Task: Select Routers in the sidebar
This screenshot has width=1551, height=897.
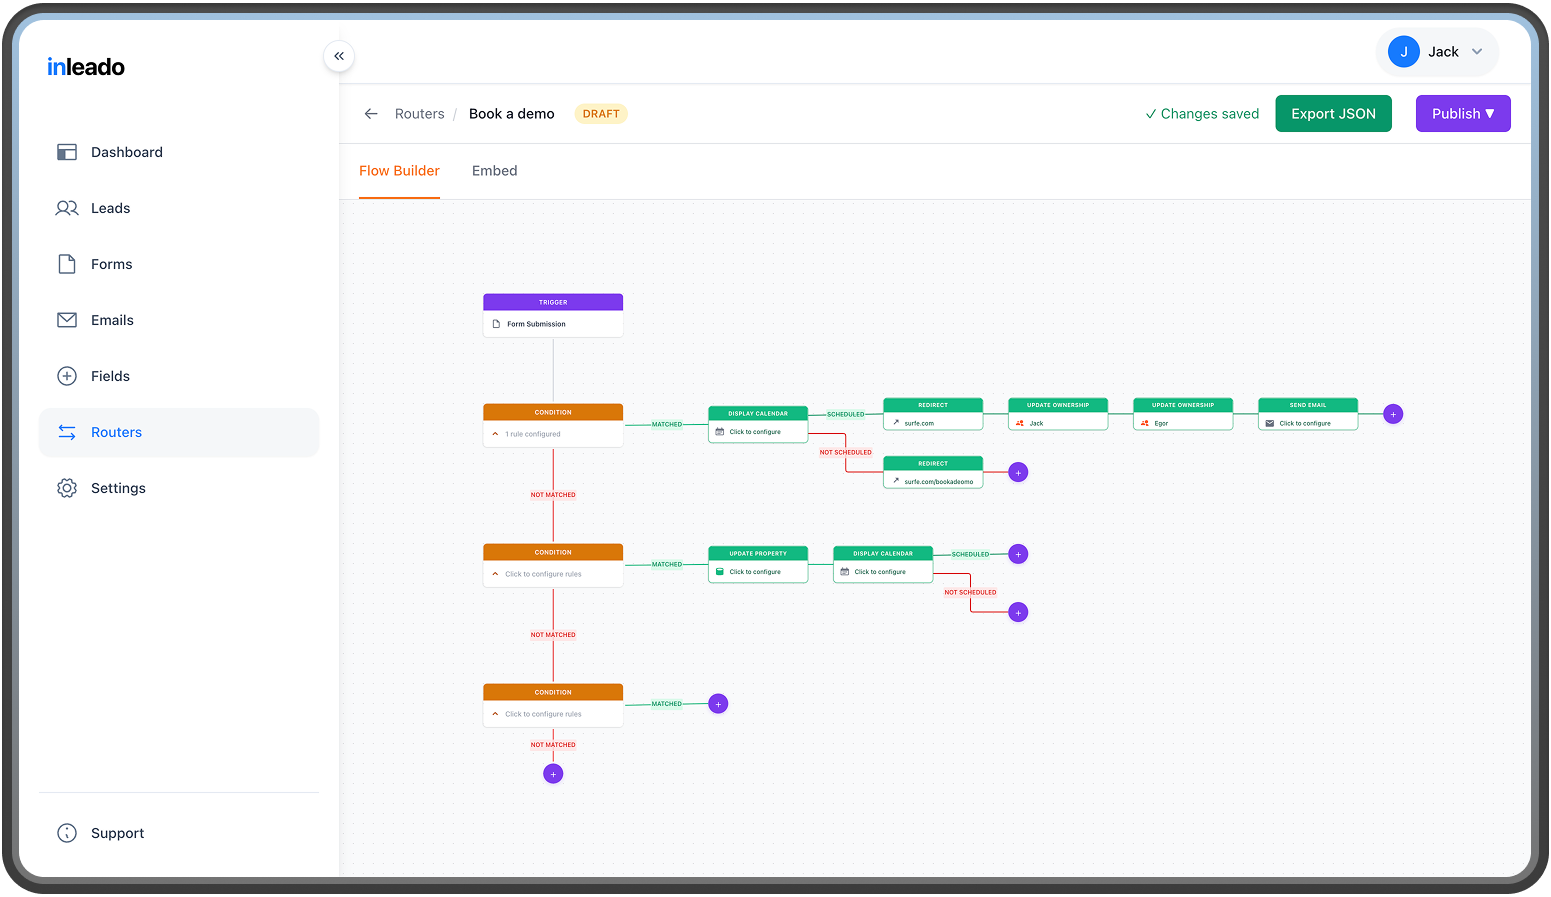Action: click(x=179, y=432)
